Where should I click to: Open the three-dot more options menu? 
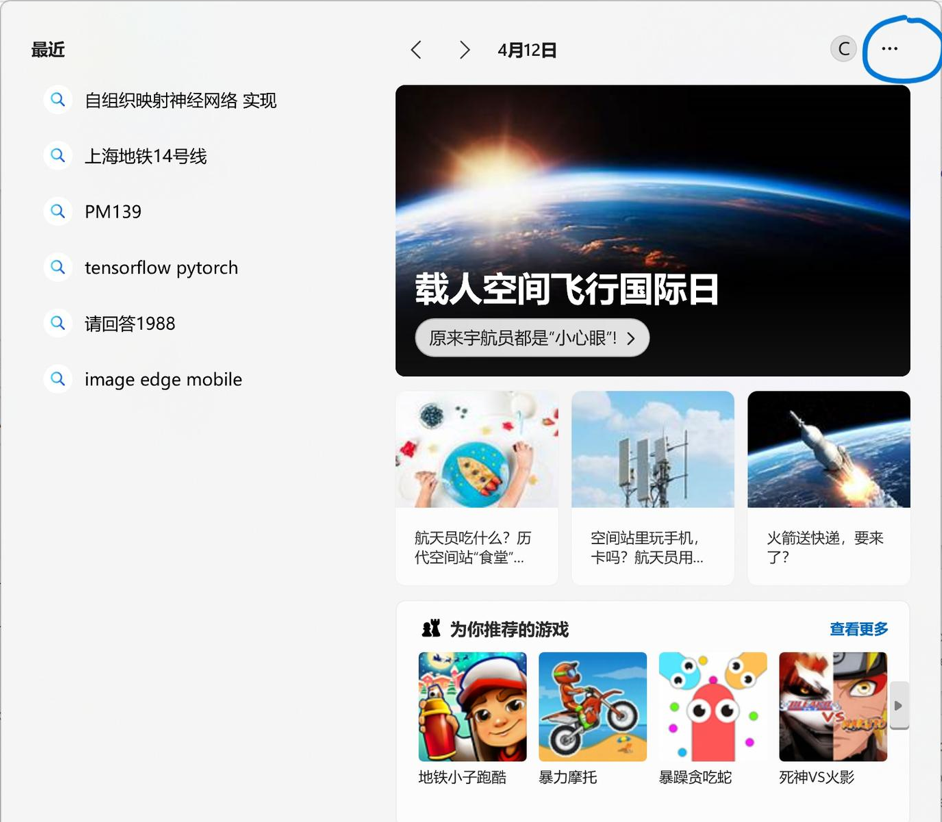point(889,49)
